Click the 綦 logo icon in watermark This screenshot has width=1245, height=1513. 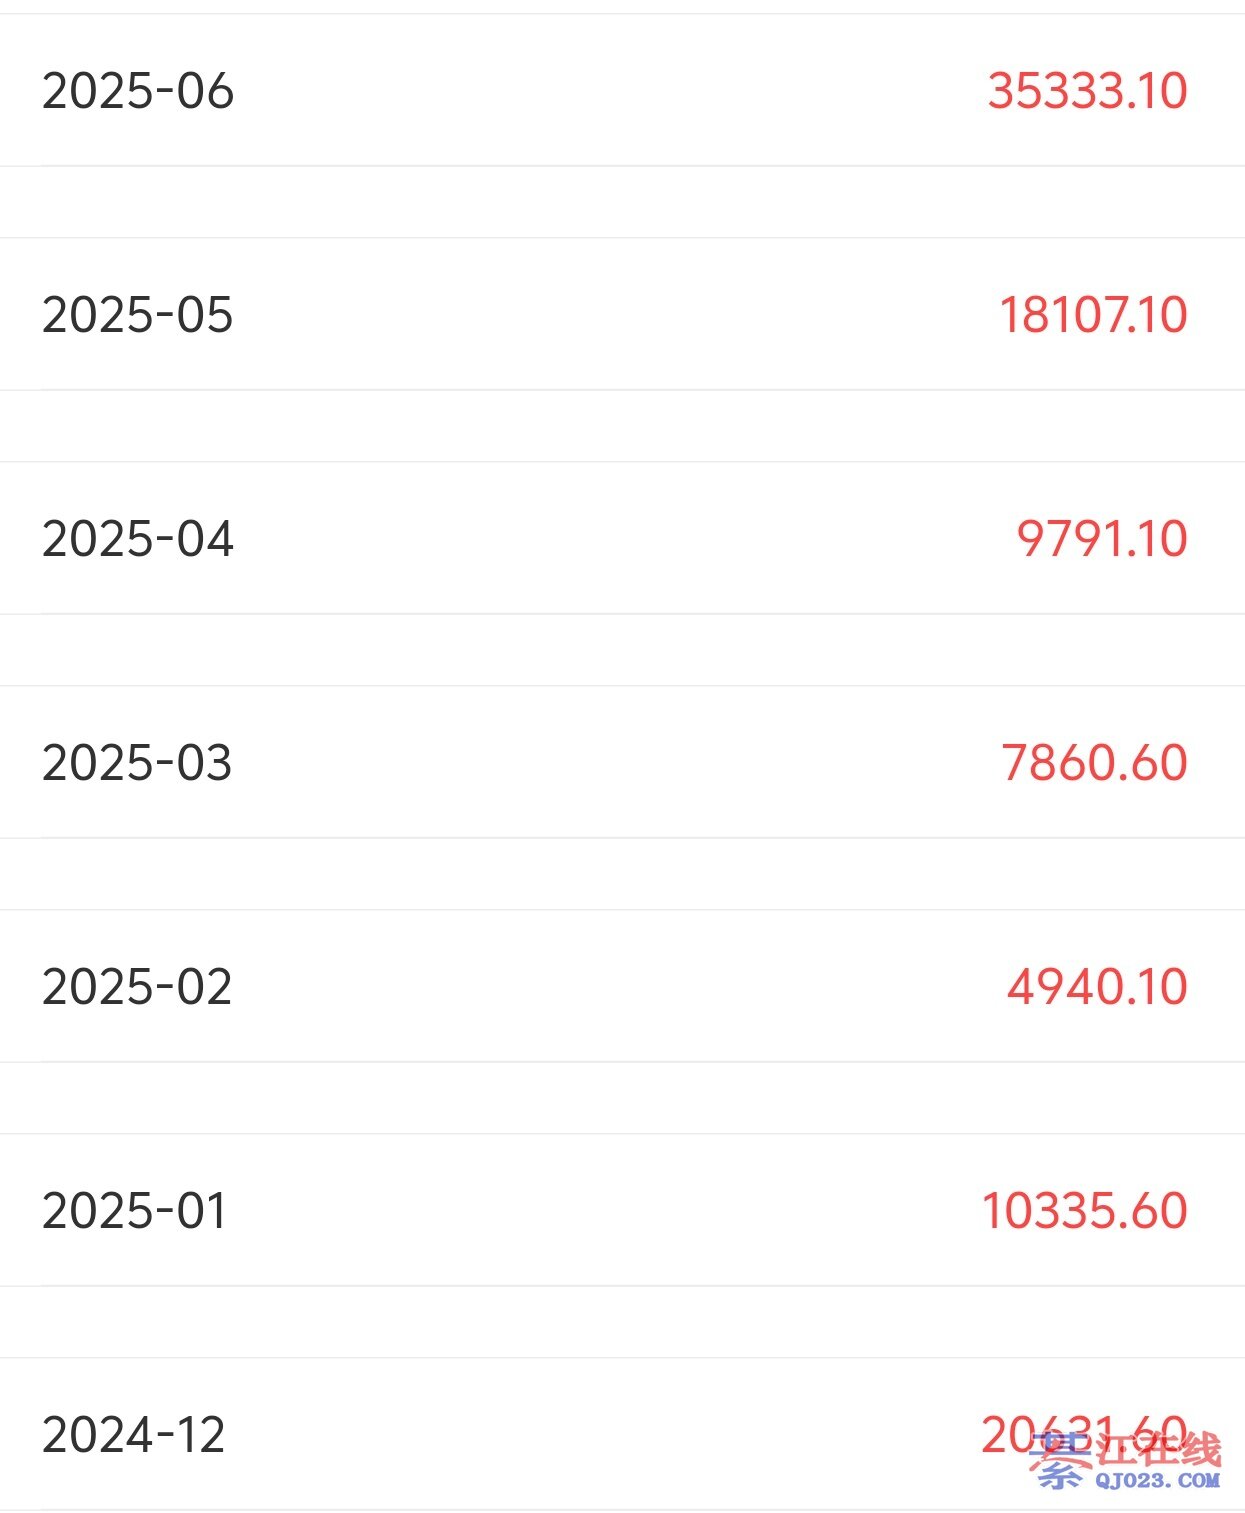click(x=1060, y=1461)
